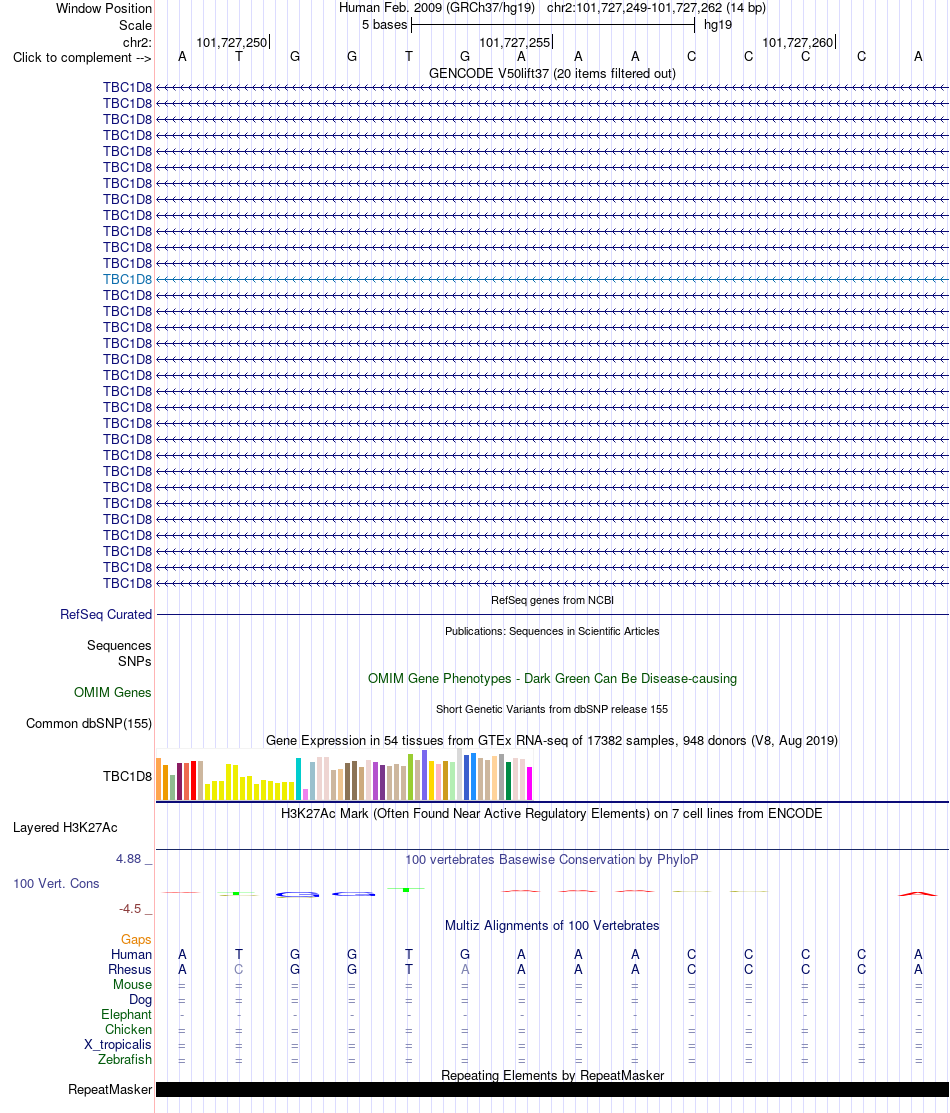Click the Dog species row label
Screen dimensions: 950x1113
[x=140, y=999]
